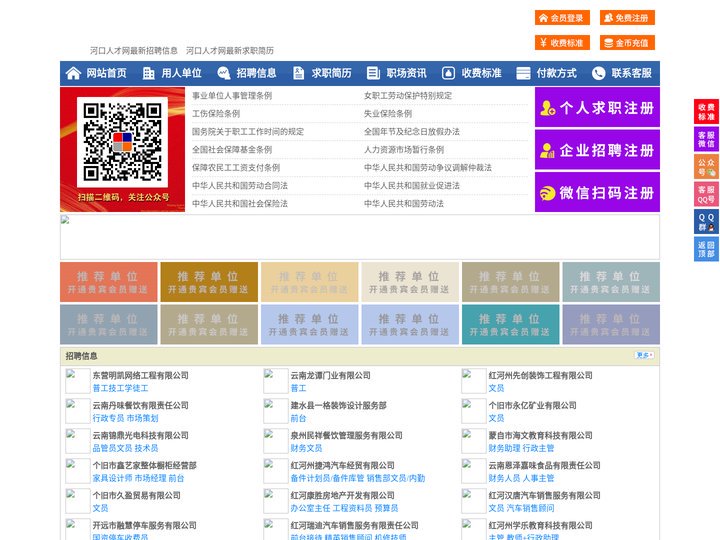Image resolution: width=720 pixels, height=540 pixels.
Task: Click the chat icon beside 招聘信息
Action: tap(224, 73)
